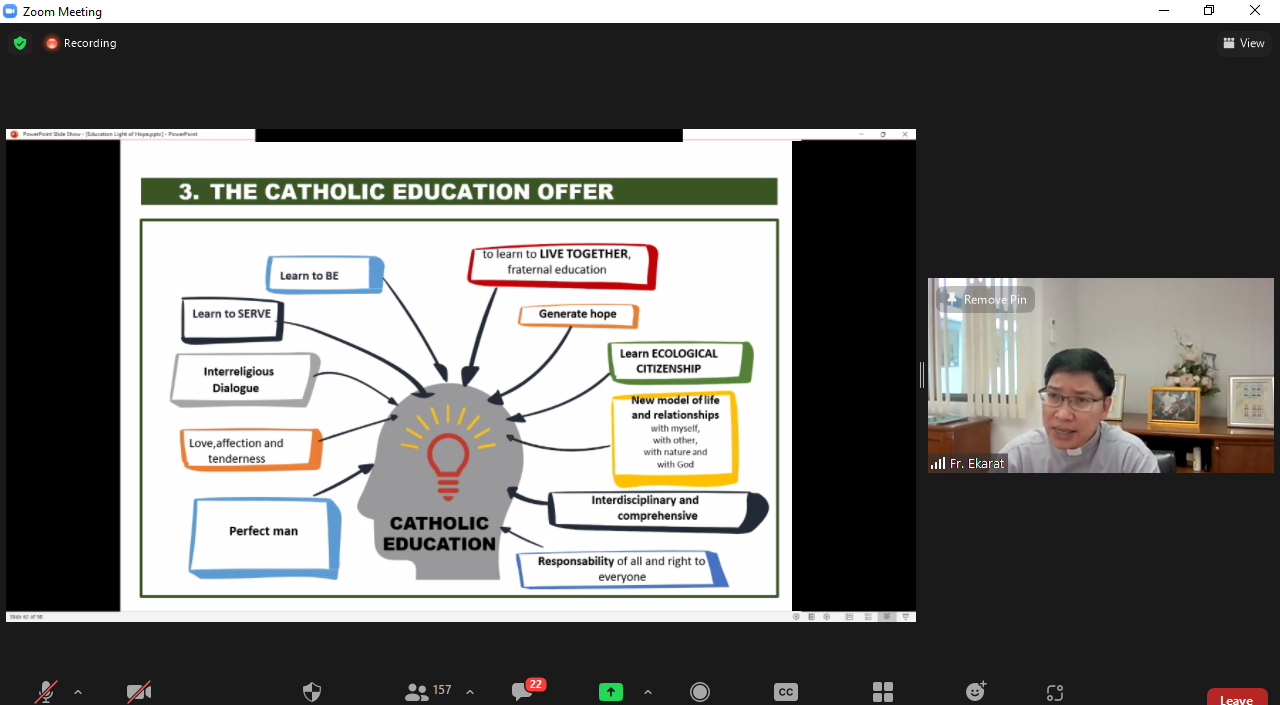
Task: Open the Security shield options
Action: point(312,692)
